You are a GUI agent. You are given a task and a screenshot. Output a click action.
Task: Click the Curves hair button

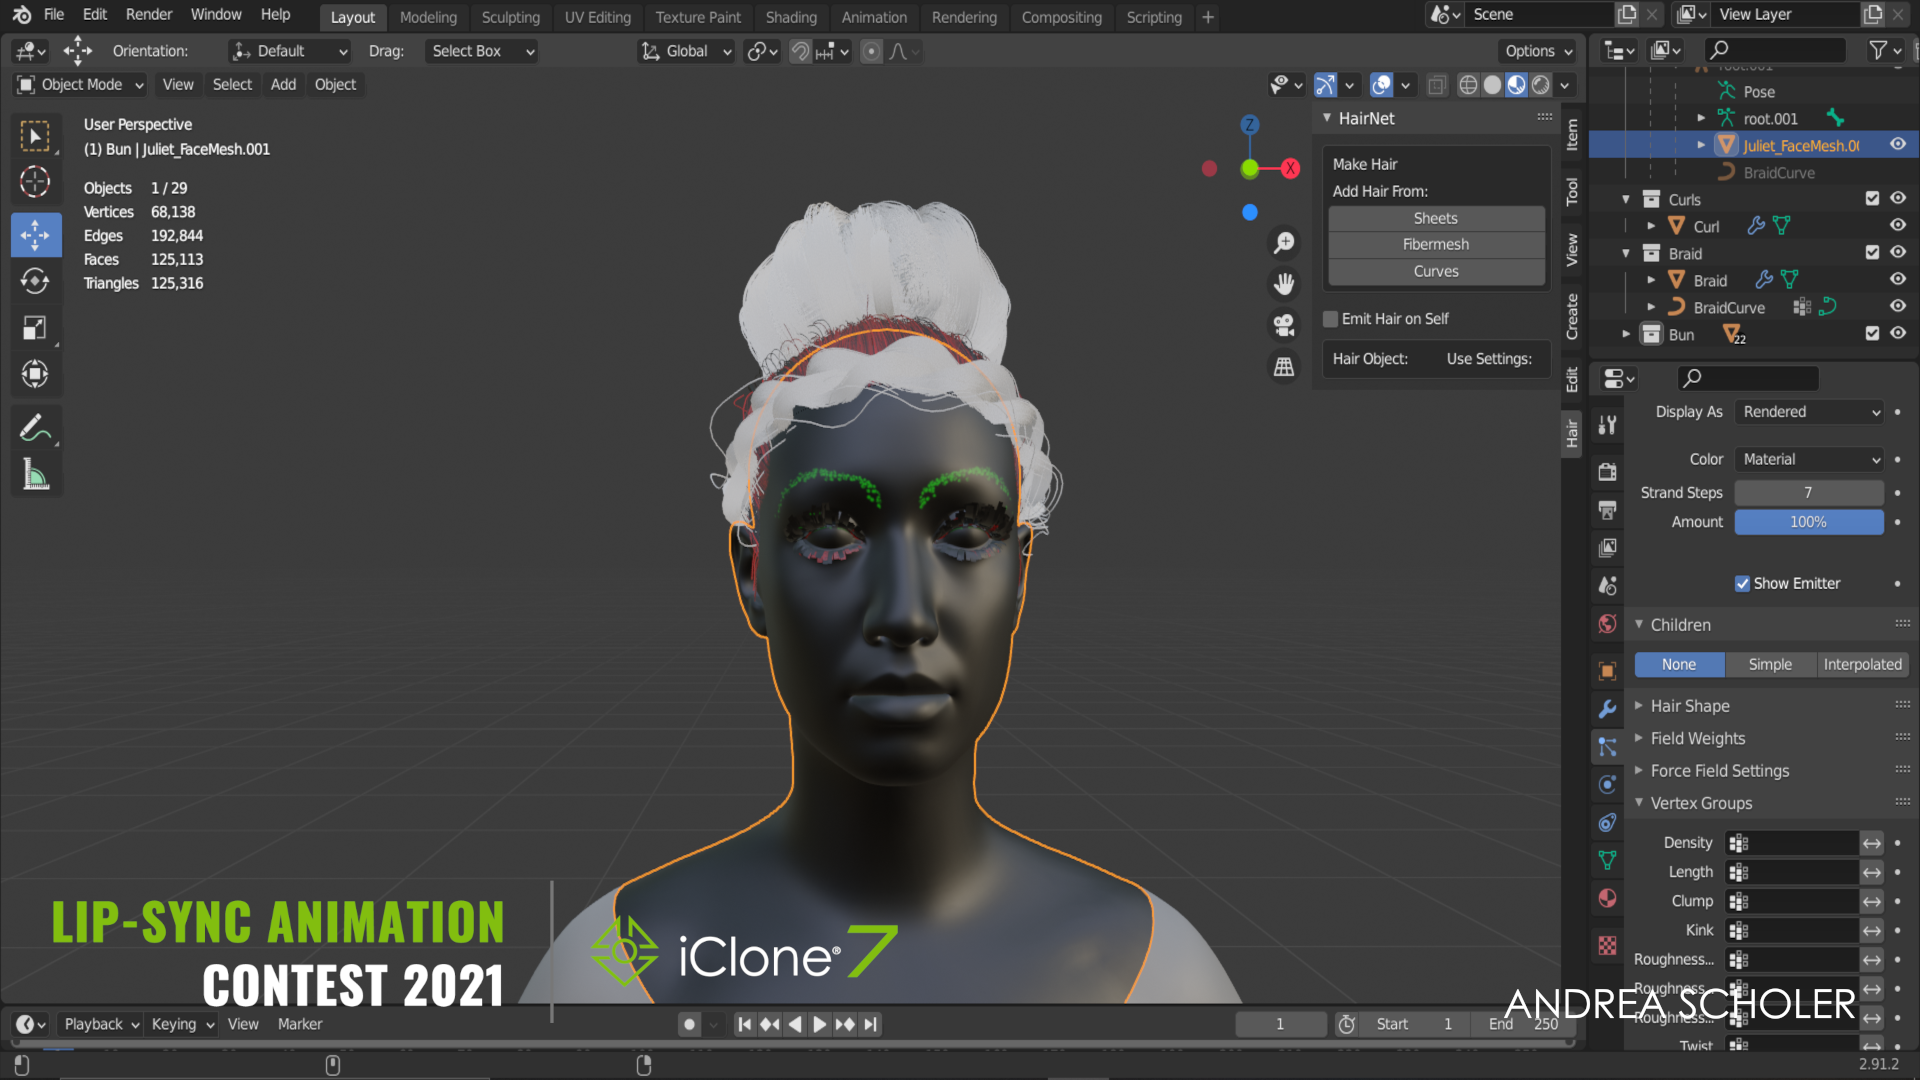[x=1436, y=271]
